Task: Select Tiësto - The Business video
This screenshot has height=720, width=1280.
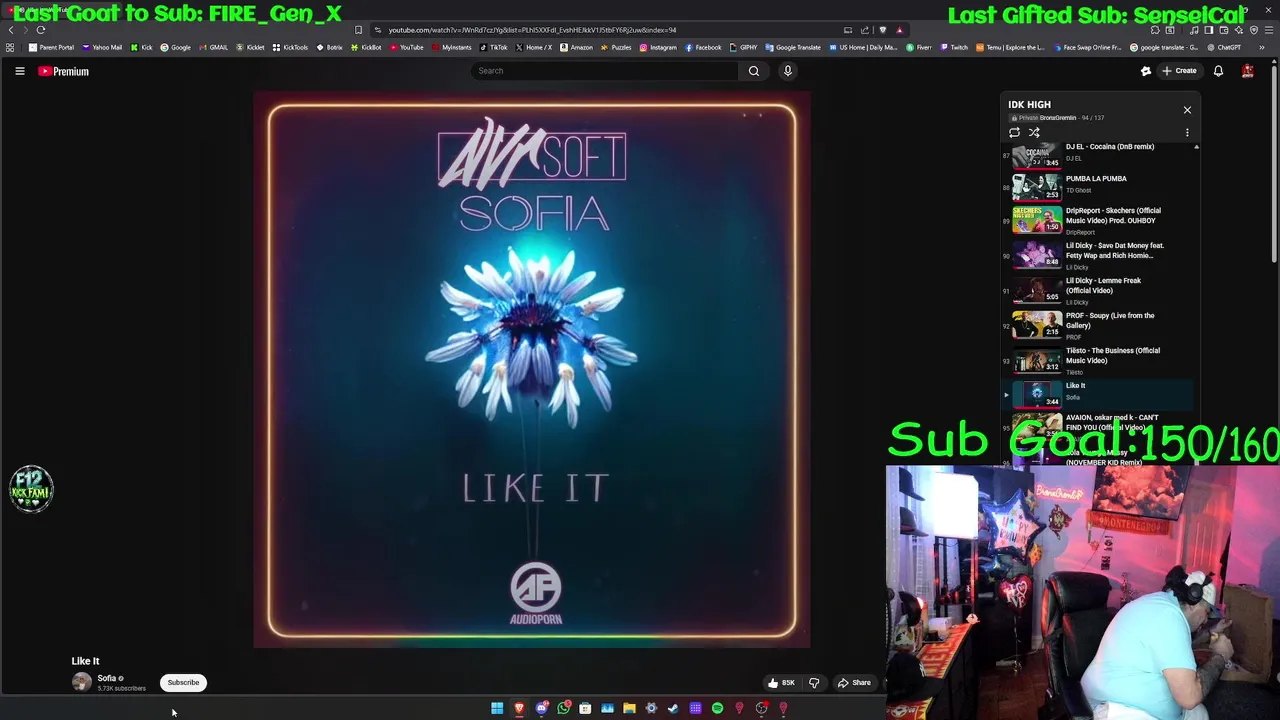Action: (1100, 360)
